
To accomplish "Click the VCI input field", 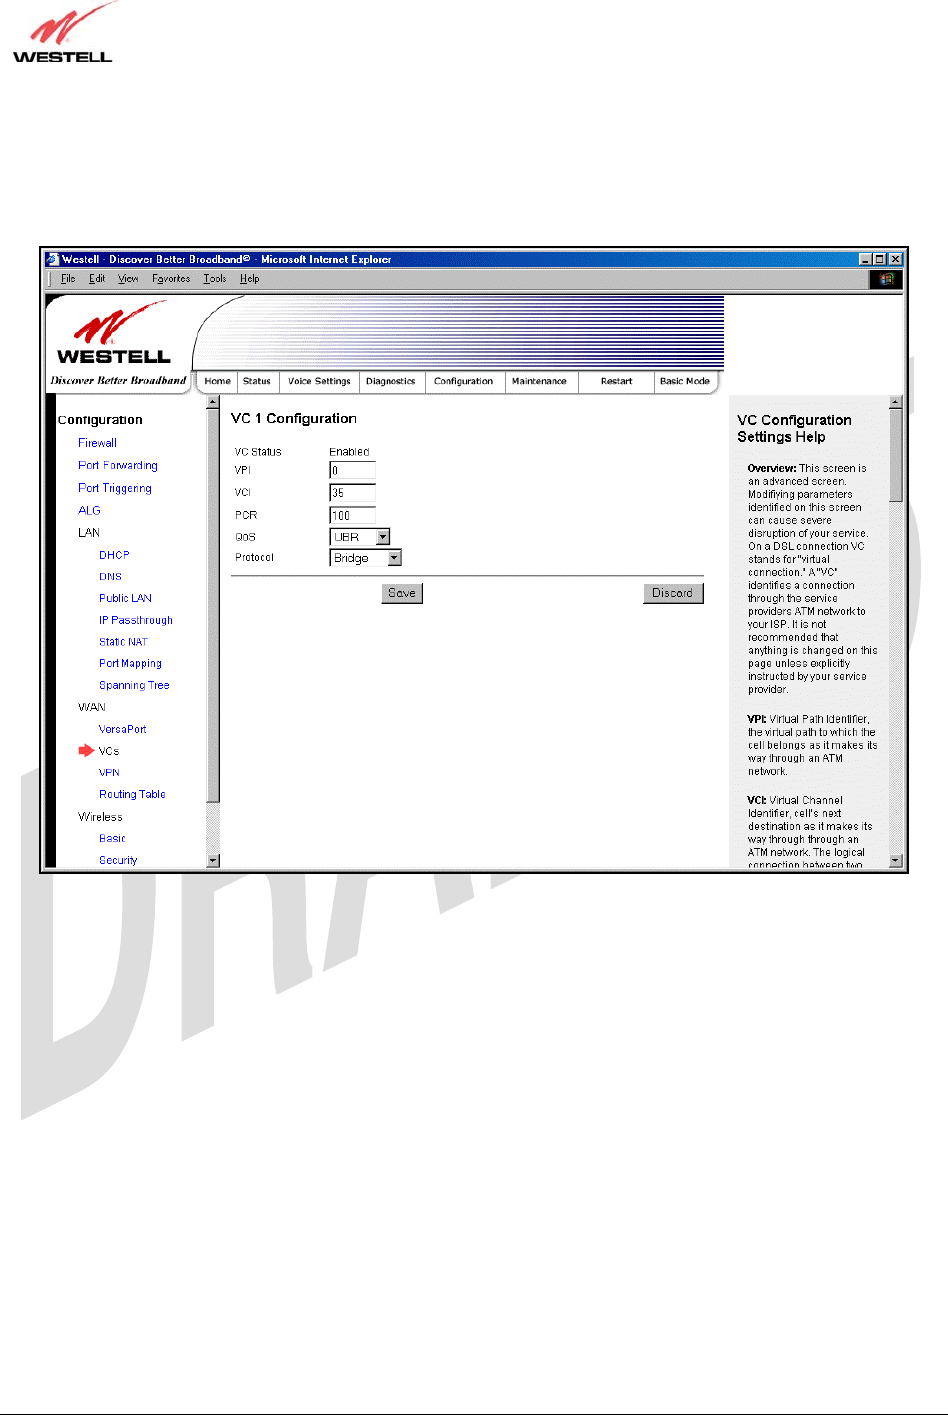I will click(353, 493).
